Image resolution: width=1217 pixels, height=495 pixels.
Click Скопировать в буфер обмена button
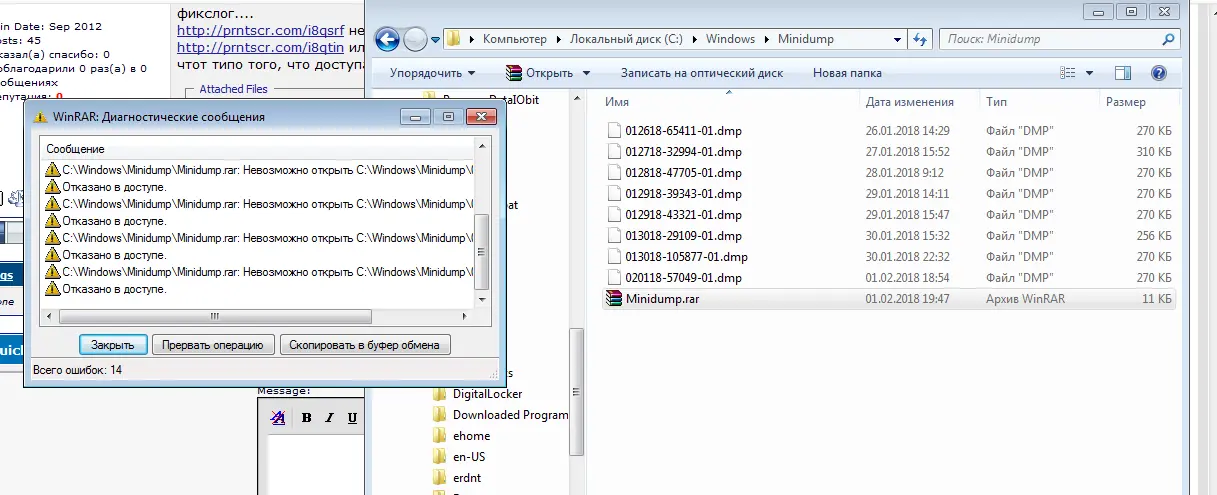366,344
